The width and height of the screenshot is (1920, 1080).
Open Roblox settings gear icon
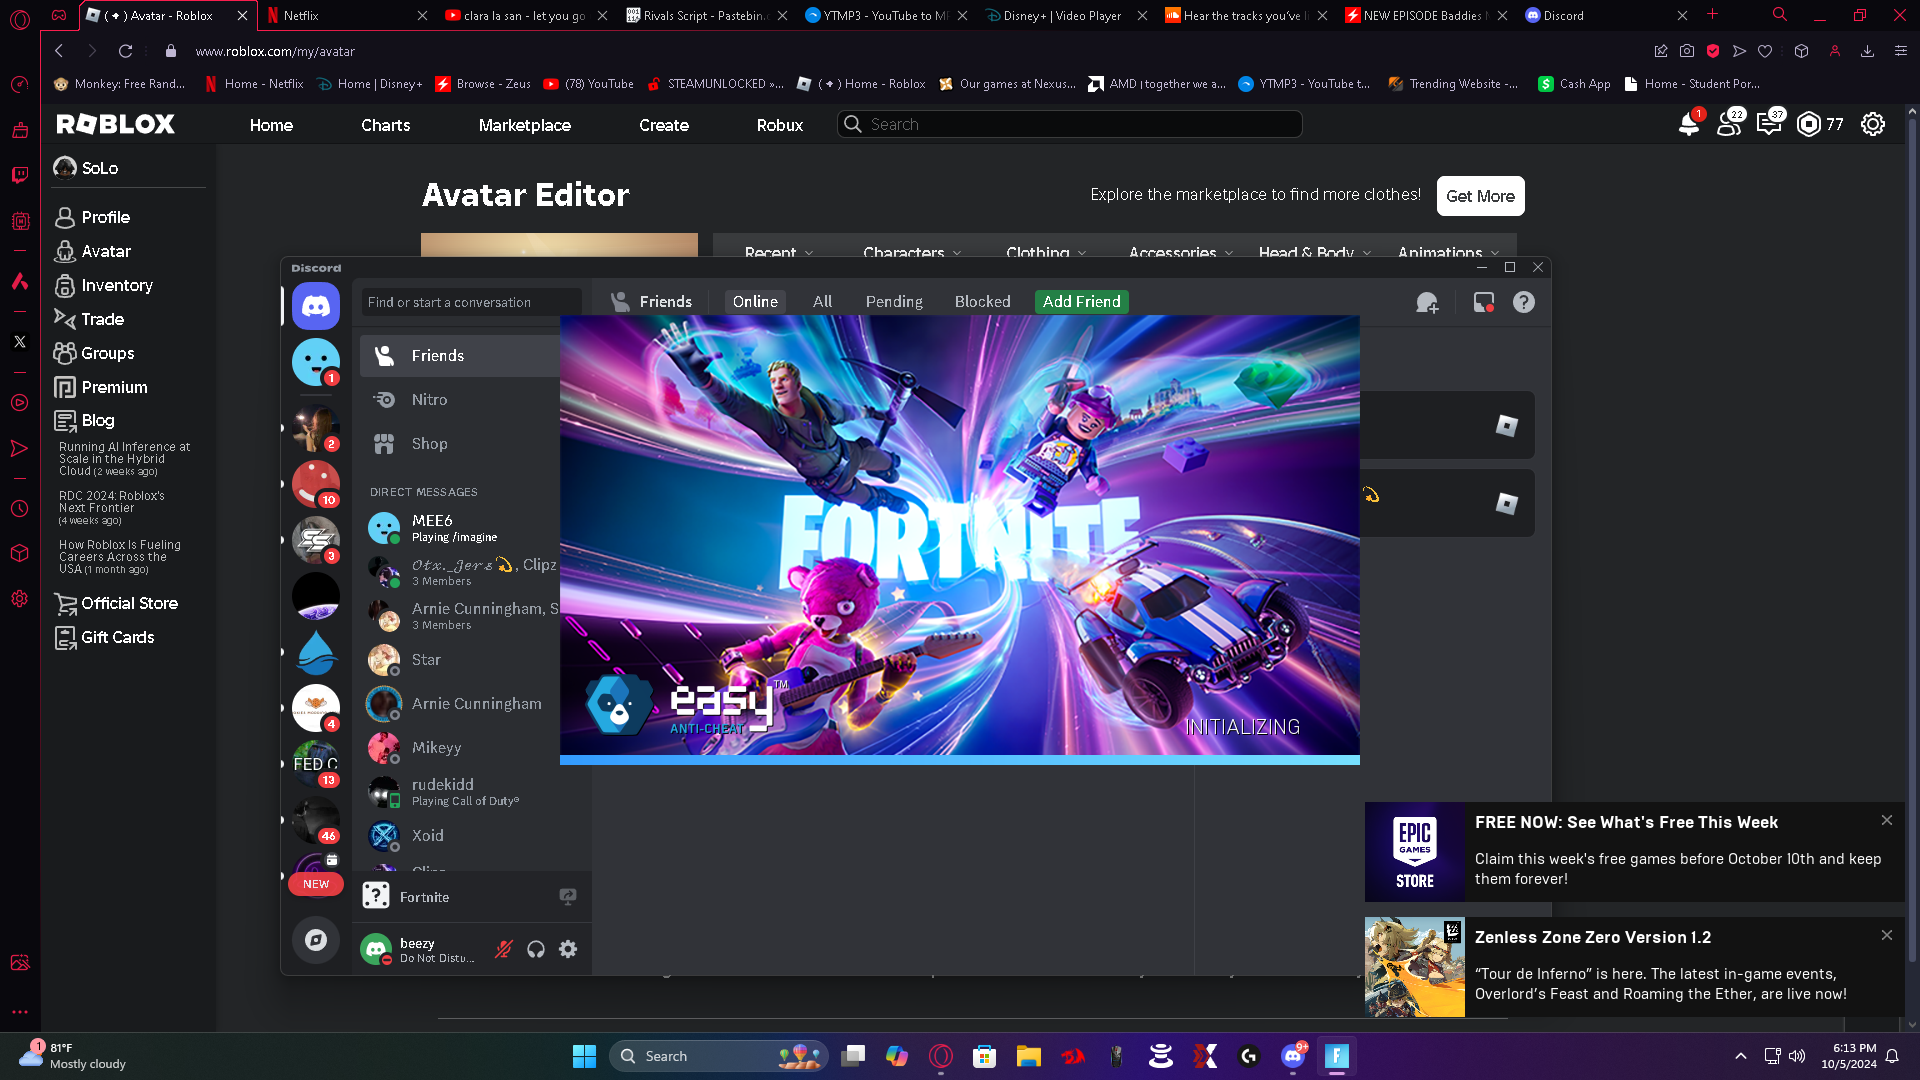(x=1872, y=124)
